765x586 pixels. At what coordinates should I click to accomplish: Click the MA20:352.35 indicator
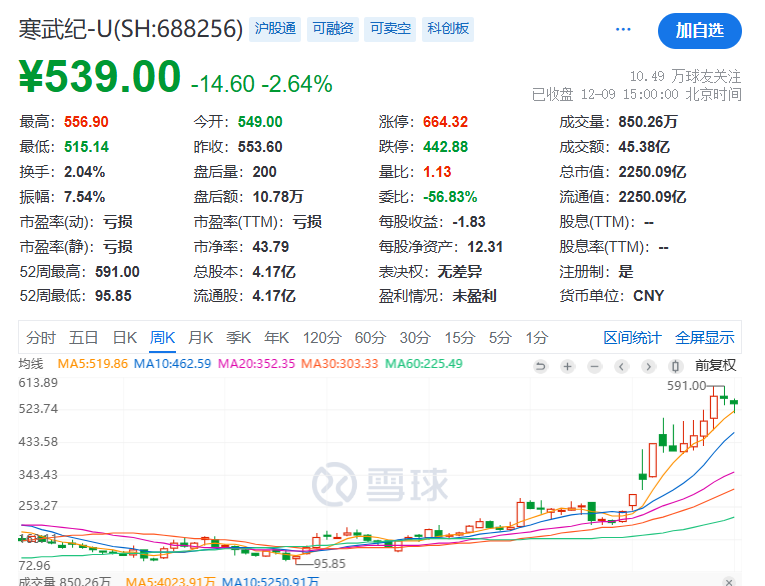pyautogui.click(x=256, y=364)
